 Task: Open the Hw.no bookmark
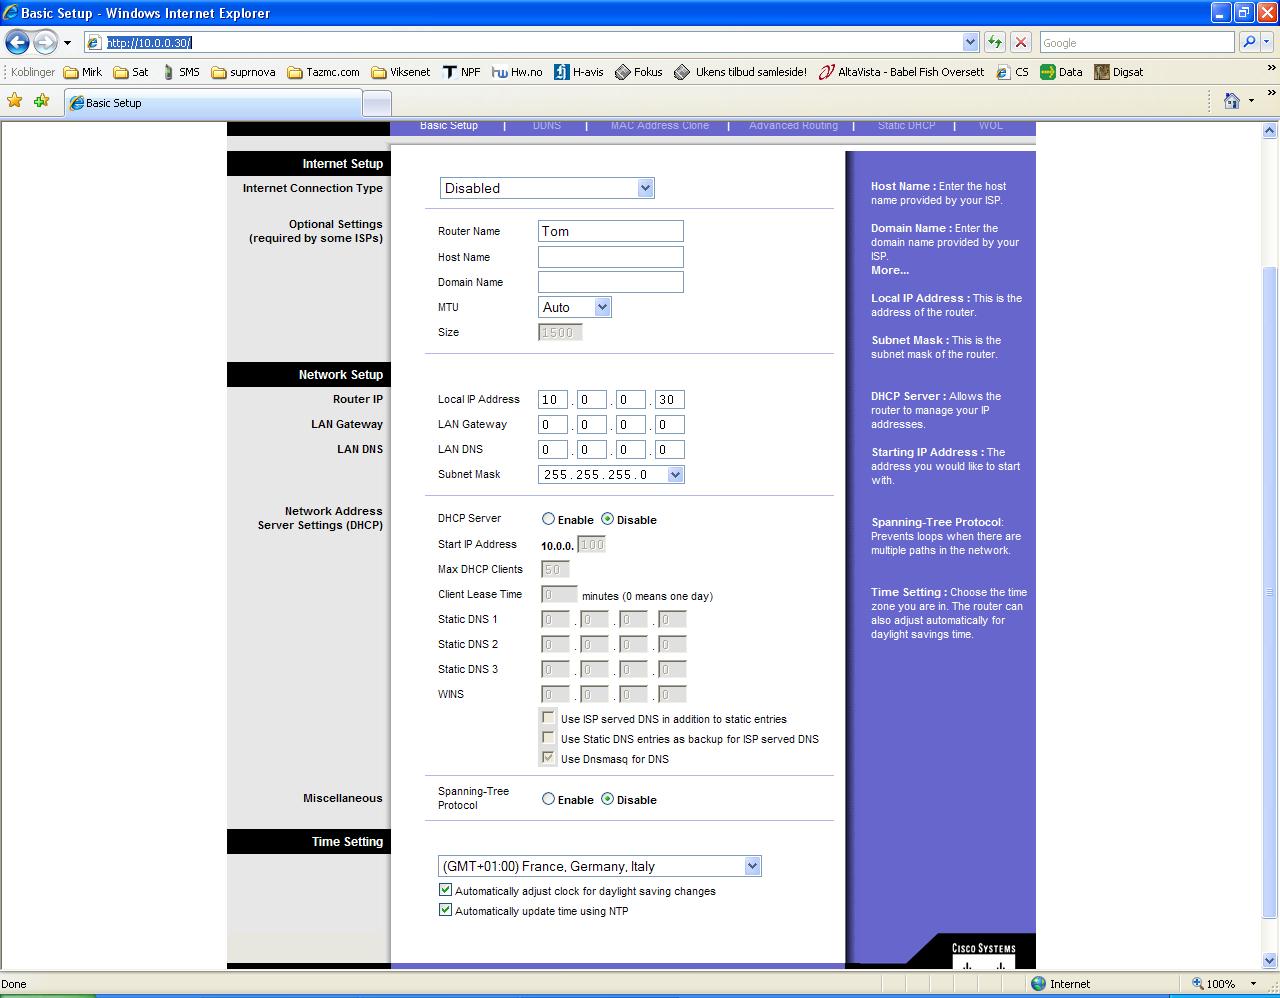point(517,72)
